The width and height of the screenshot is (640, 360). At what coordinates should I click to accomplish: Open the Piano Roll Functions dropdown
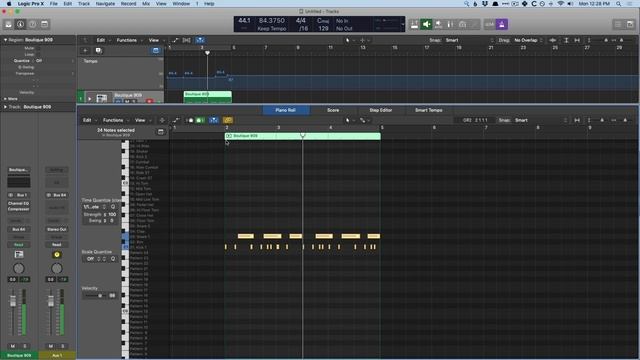(x=116, y=120)
